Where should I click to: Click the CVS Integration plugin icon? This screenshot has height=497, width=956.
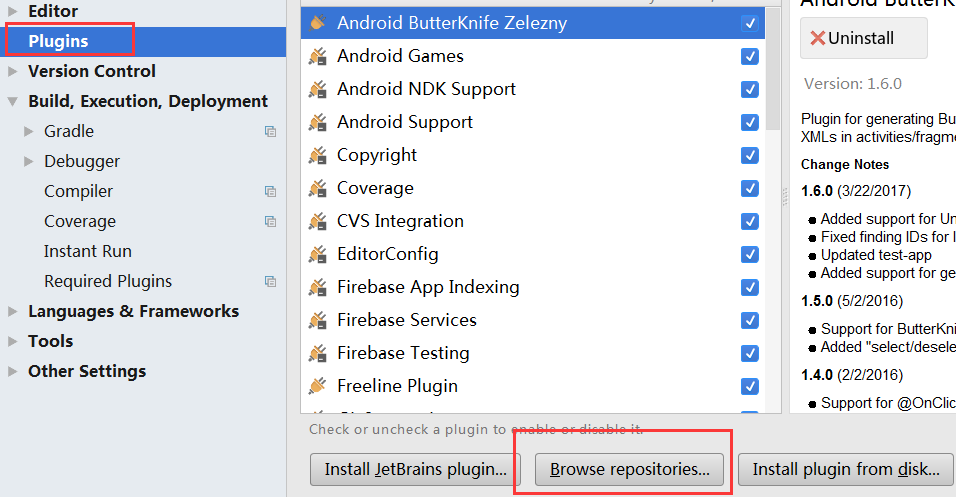point(318,221)
